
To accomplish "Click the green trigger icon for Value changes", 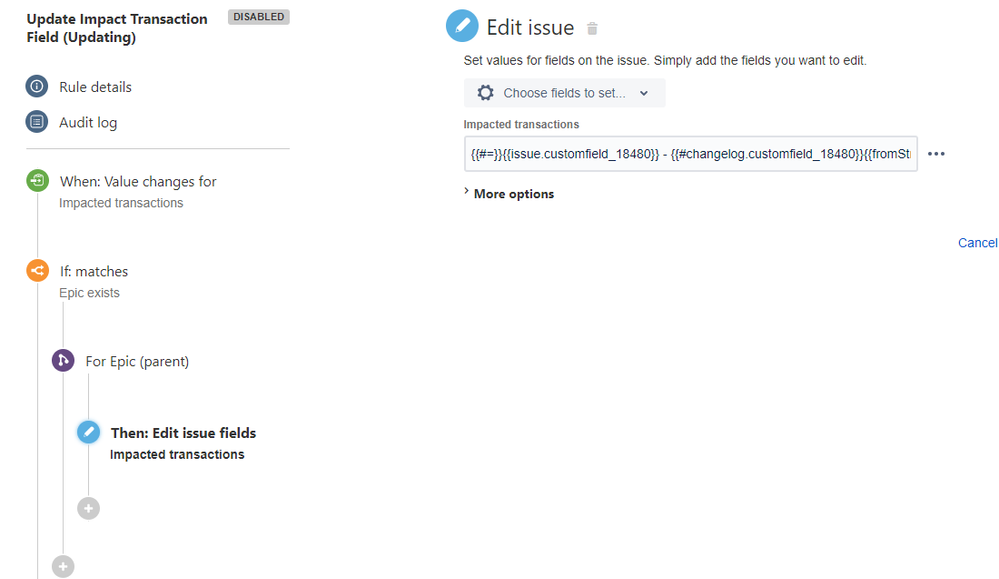I will (x=38, y=180).
